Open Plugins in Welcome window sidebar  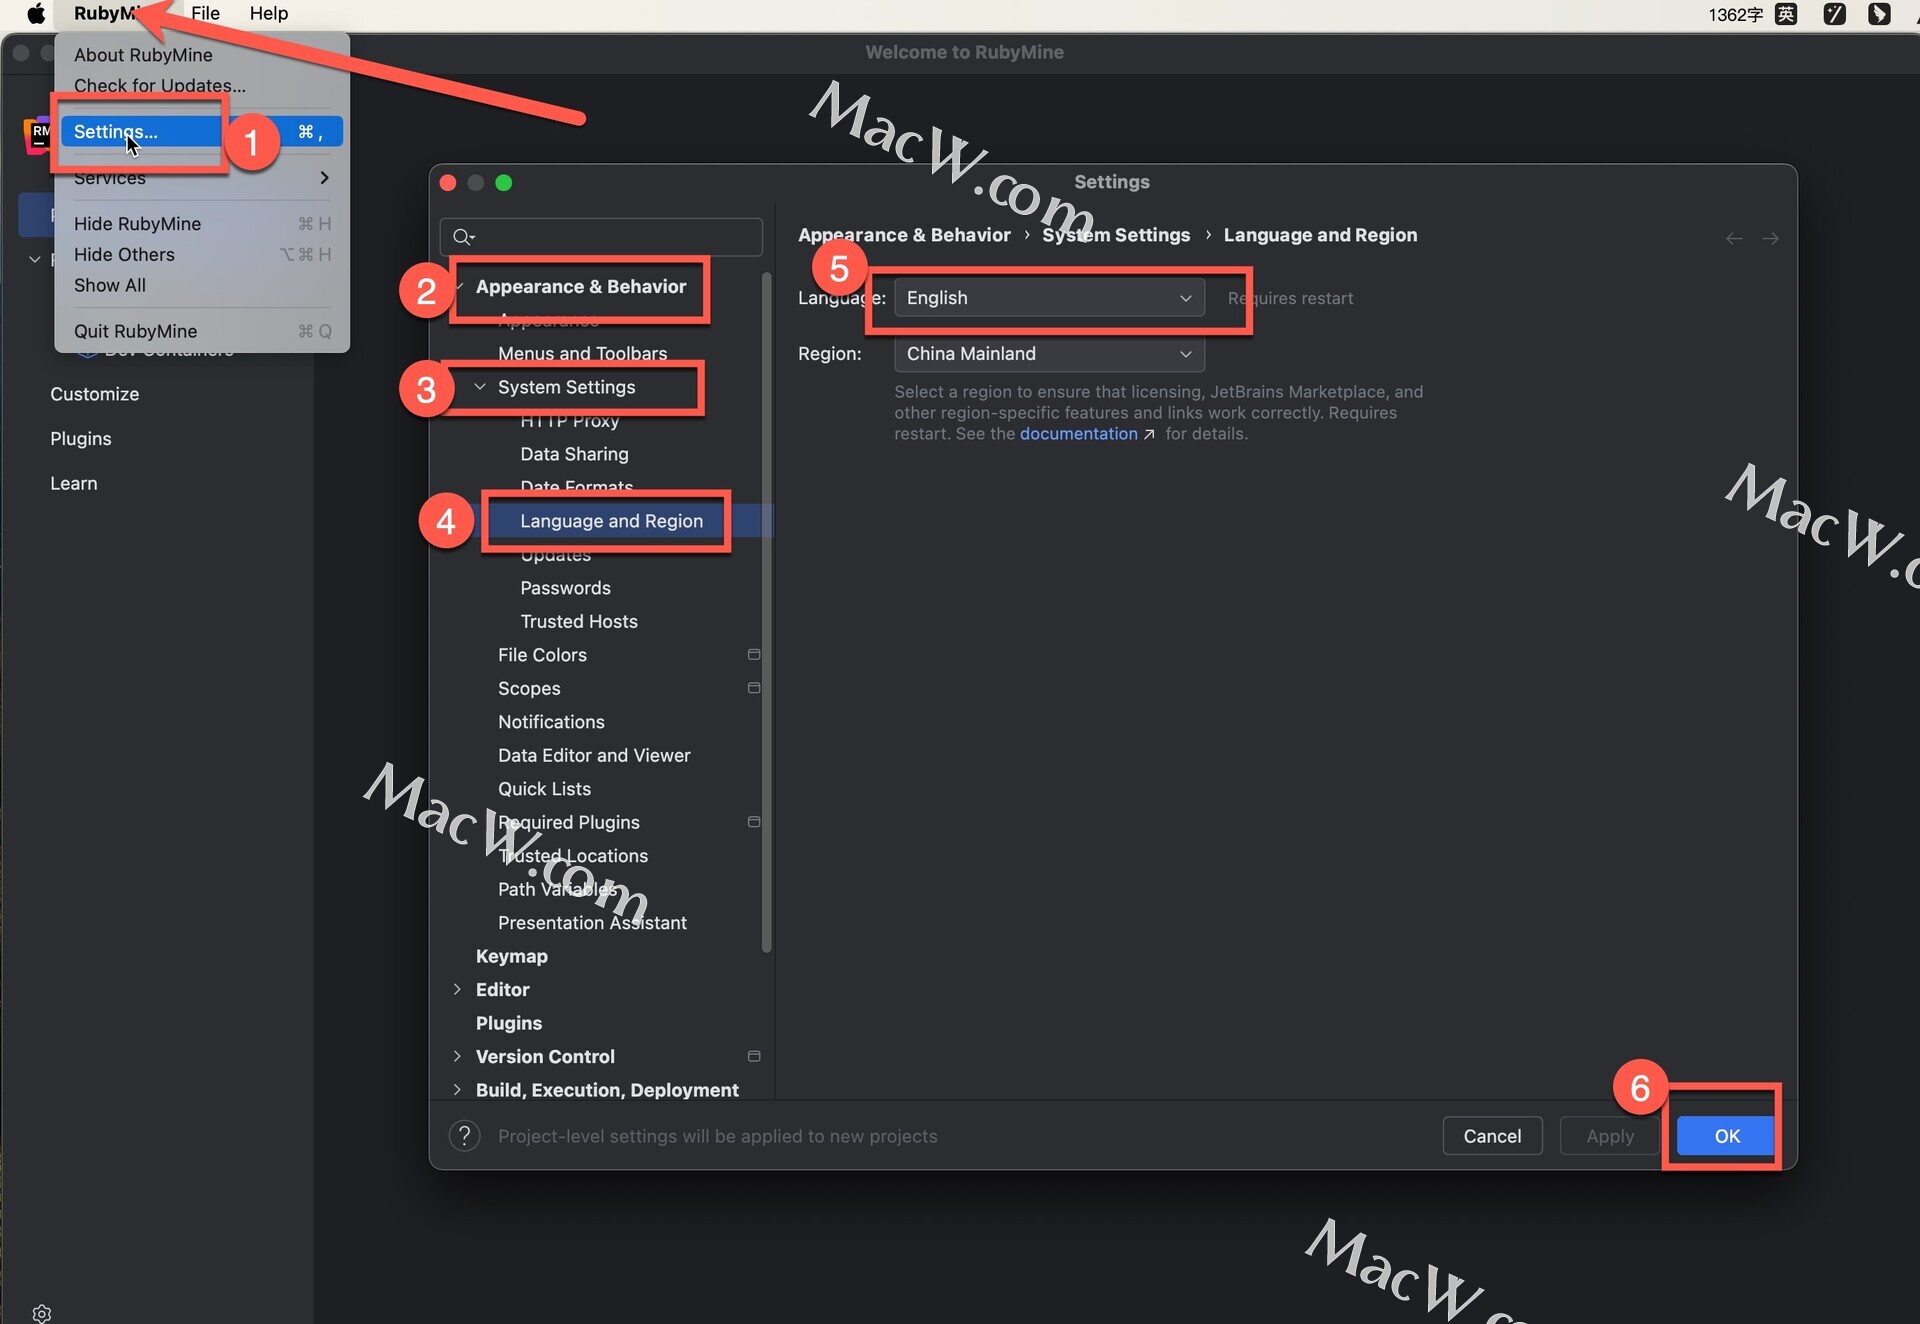81,438
